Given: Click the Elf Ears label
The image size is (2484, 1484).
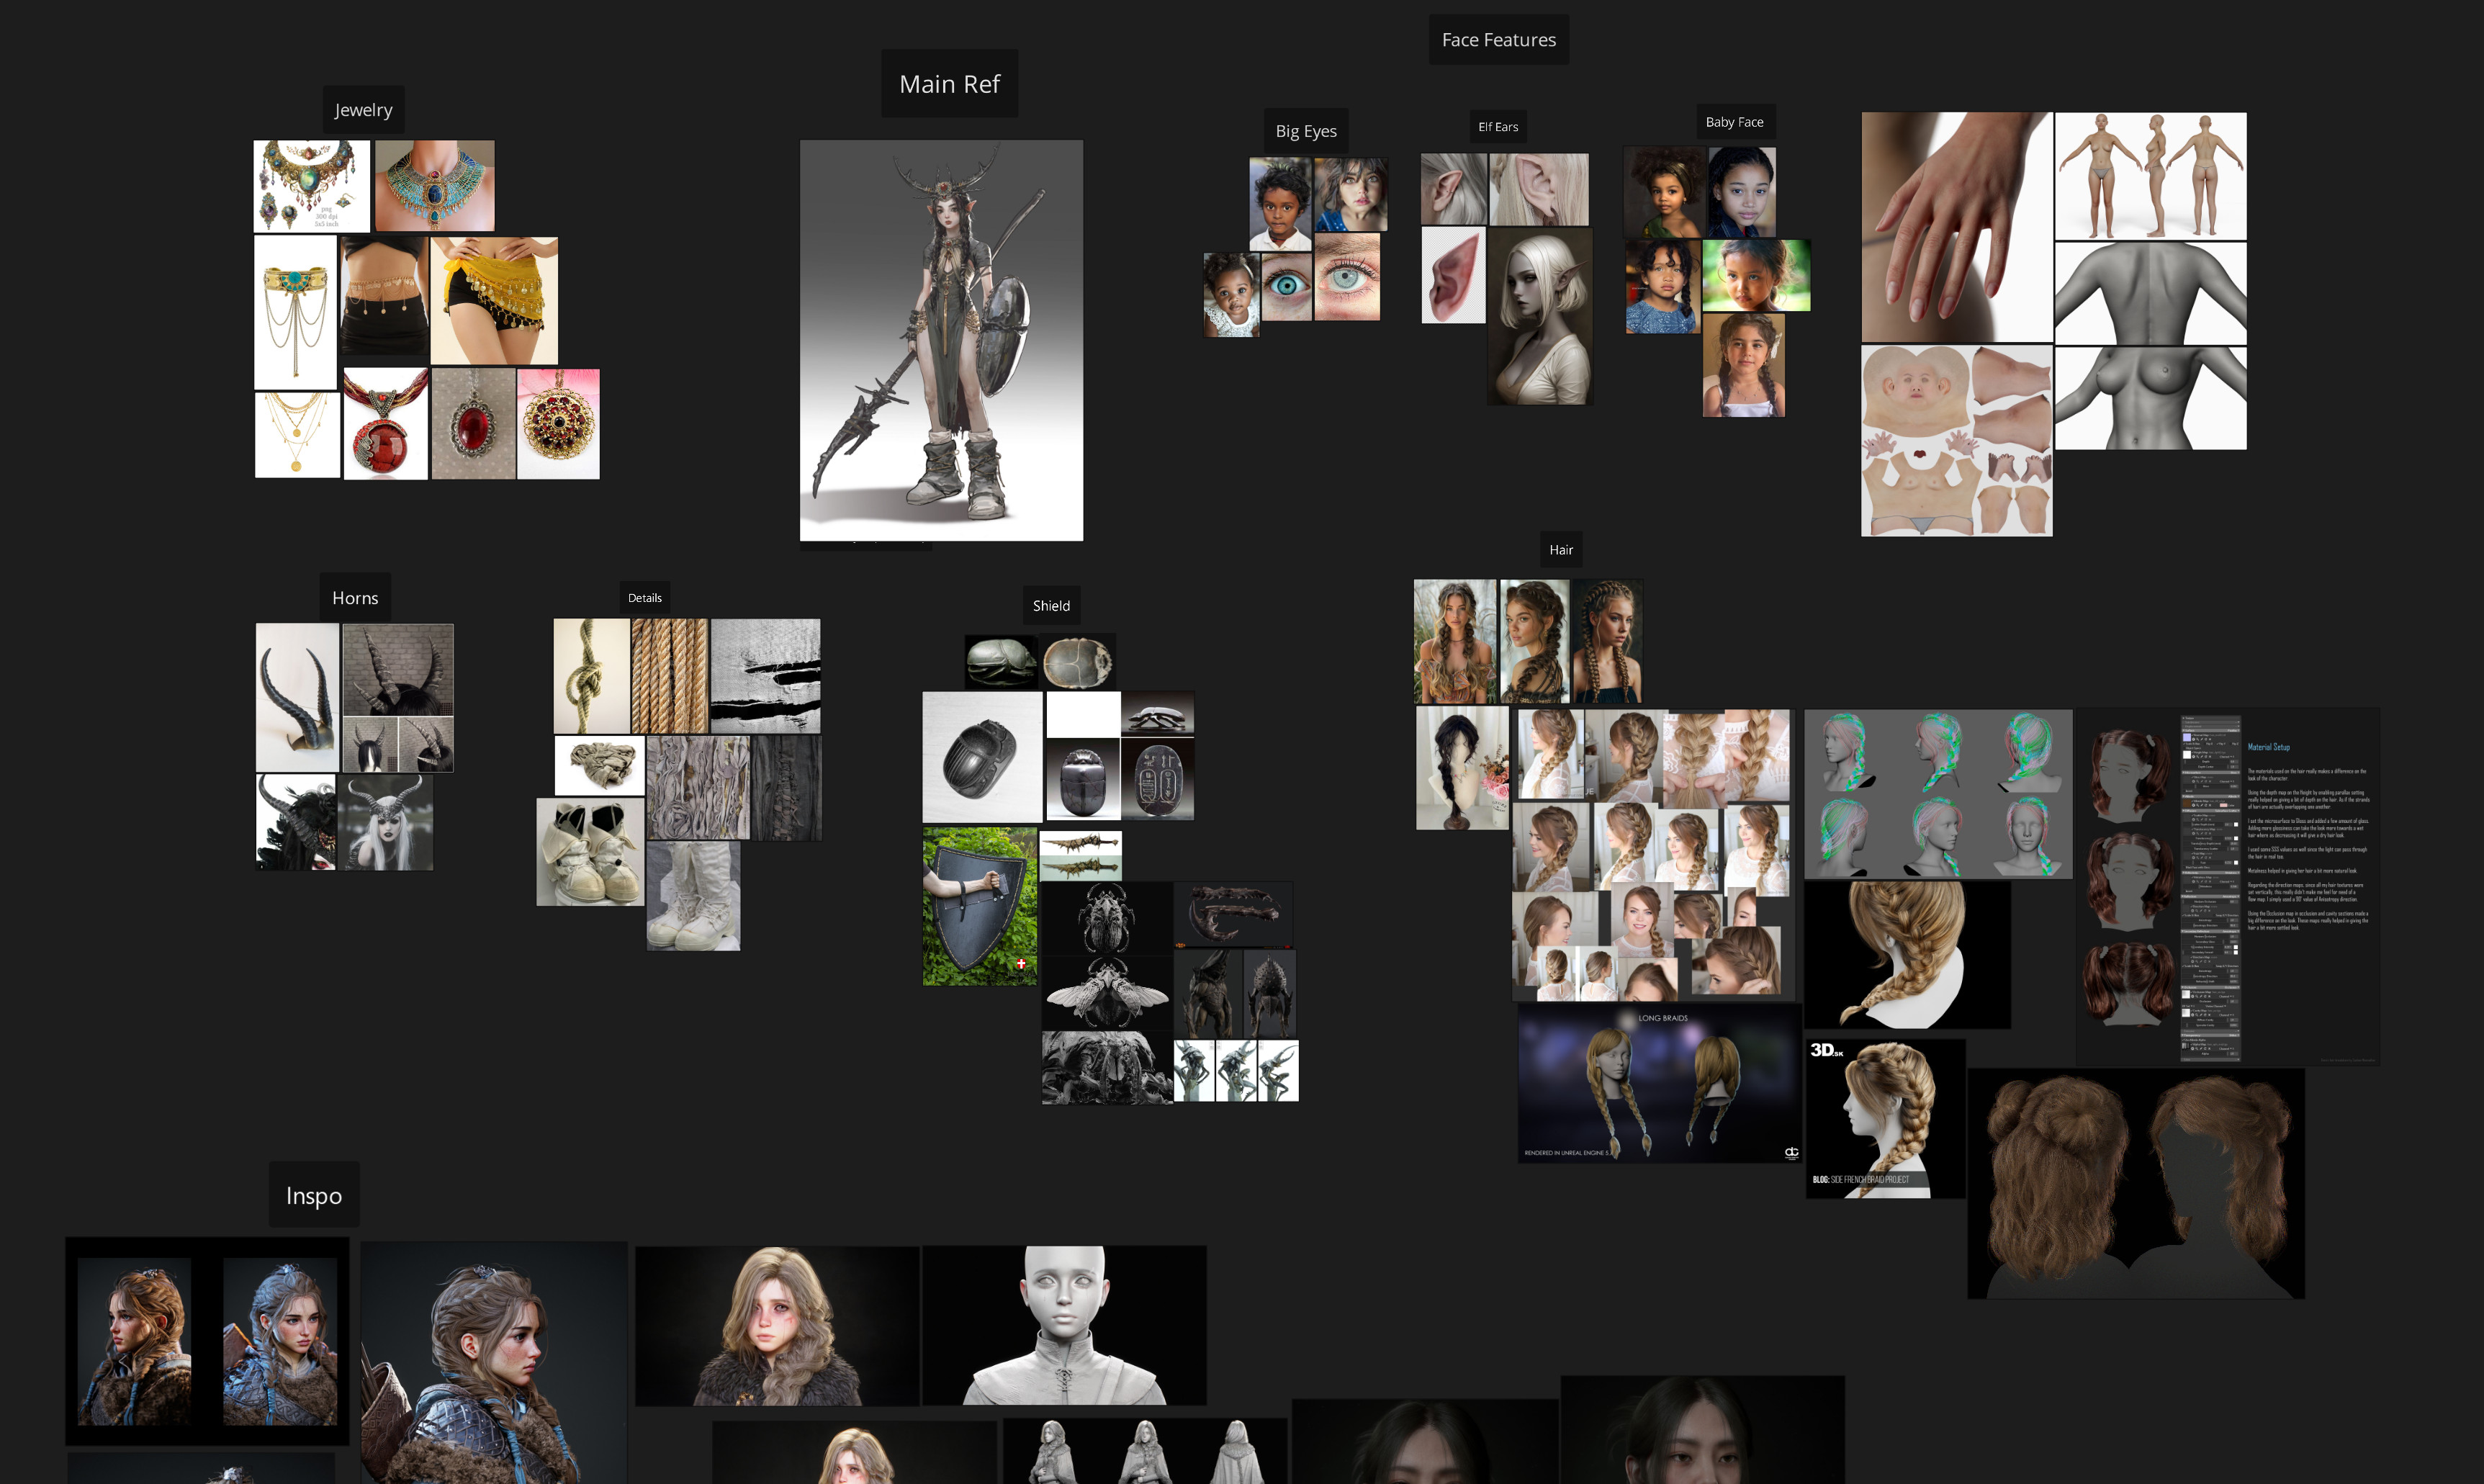Looking at the screenshot, I should [x=1497, y=127].
